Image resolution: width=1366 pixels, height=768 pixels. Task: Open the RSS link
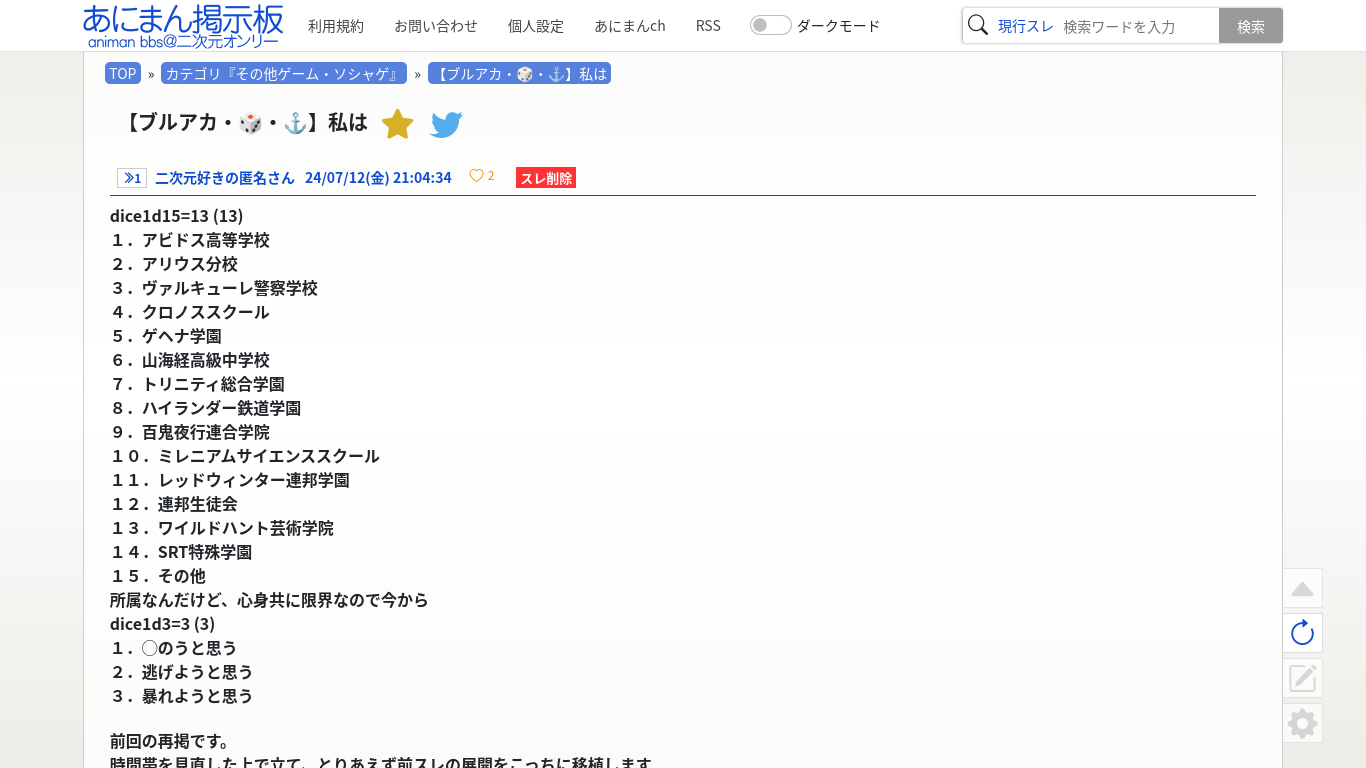point(708,26)
